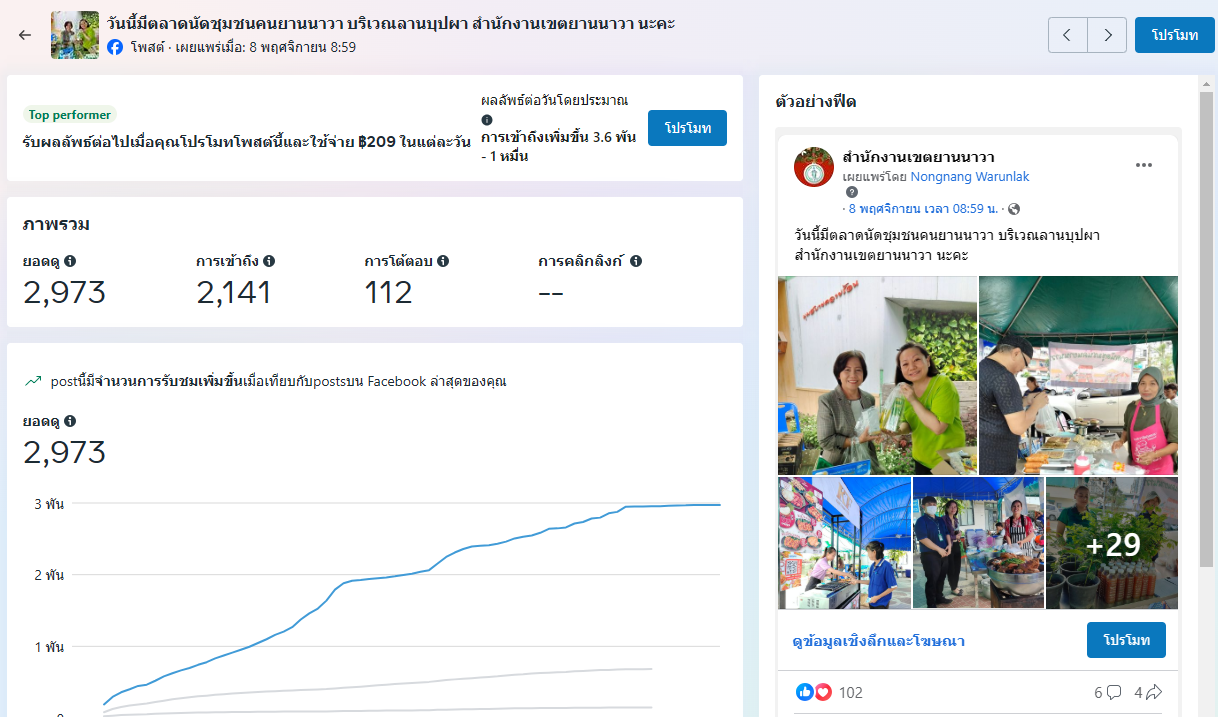Click โปรโมท button under feed preview
This screenshot has height=717, width=1218.
point(1126,640)
